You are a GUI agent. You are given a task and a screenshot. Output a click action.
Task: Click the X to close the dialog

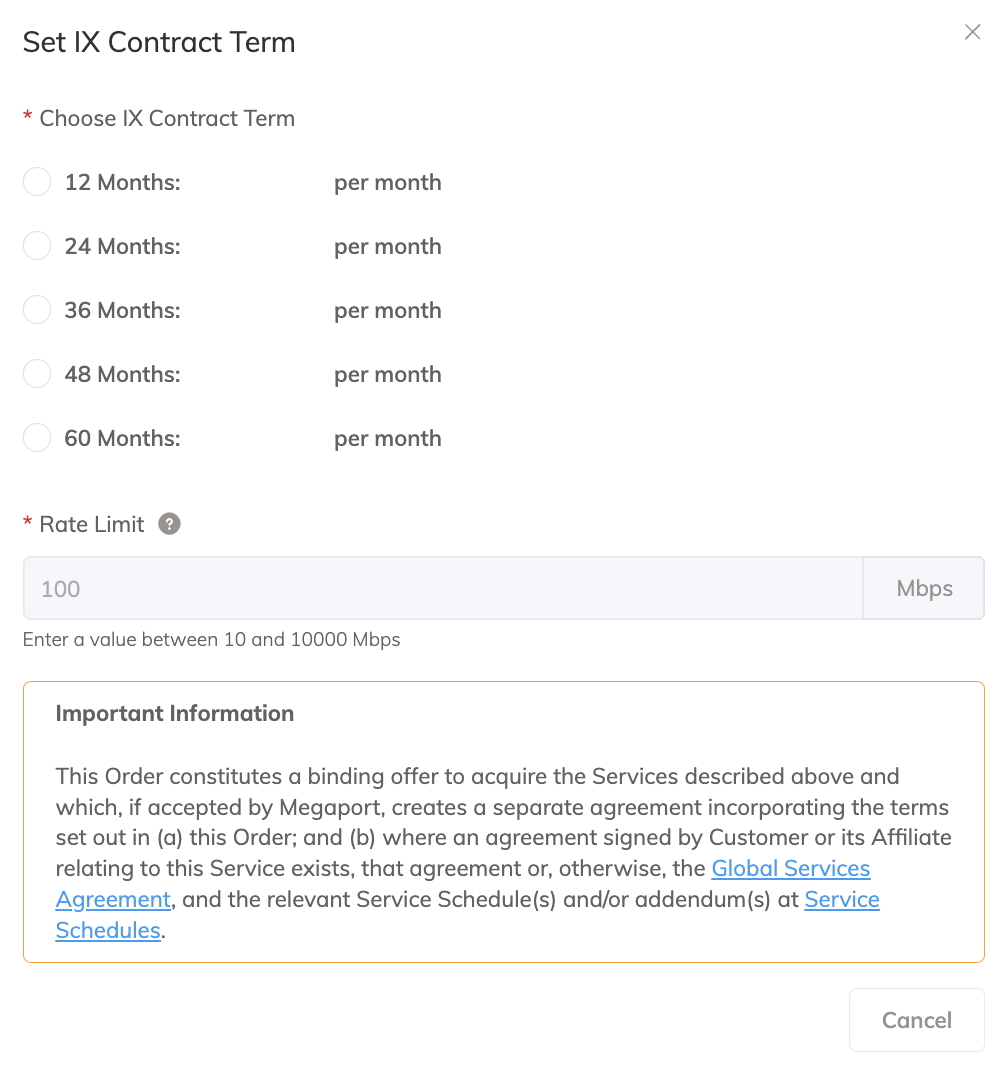971,31
